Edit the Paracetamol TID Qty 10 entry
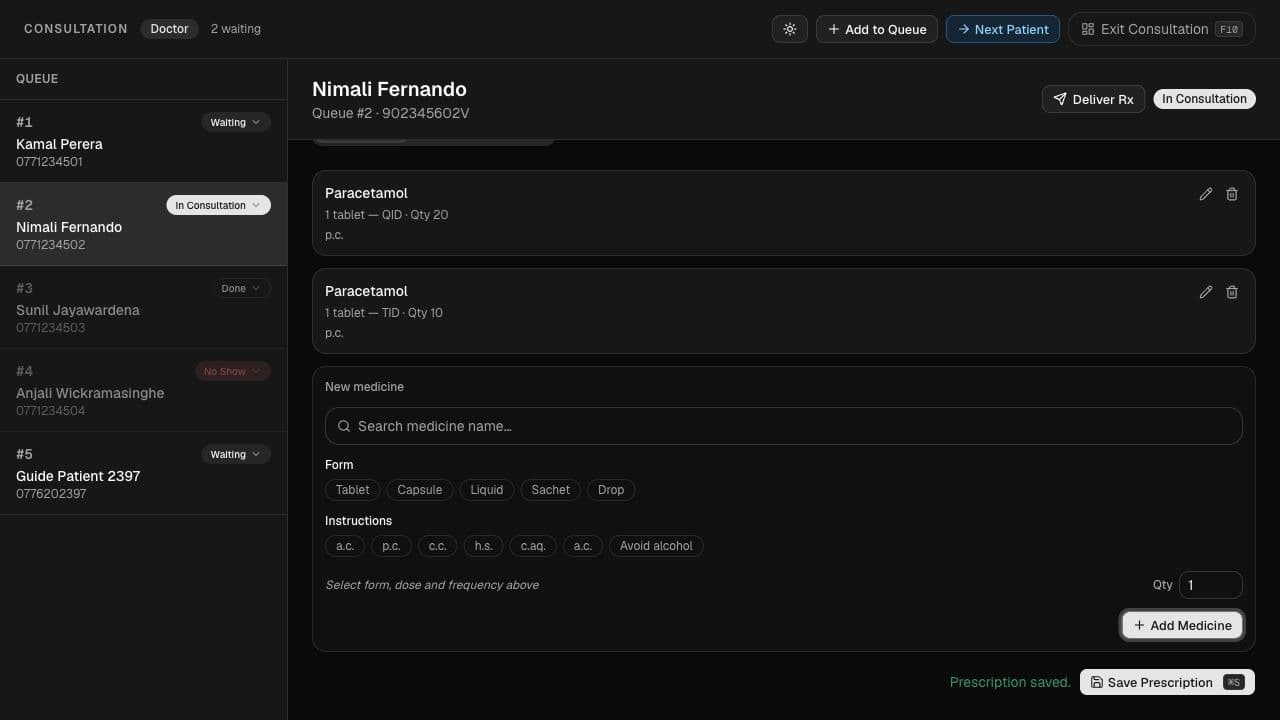1280x720 pixels. coord(1205,292)
